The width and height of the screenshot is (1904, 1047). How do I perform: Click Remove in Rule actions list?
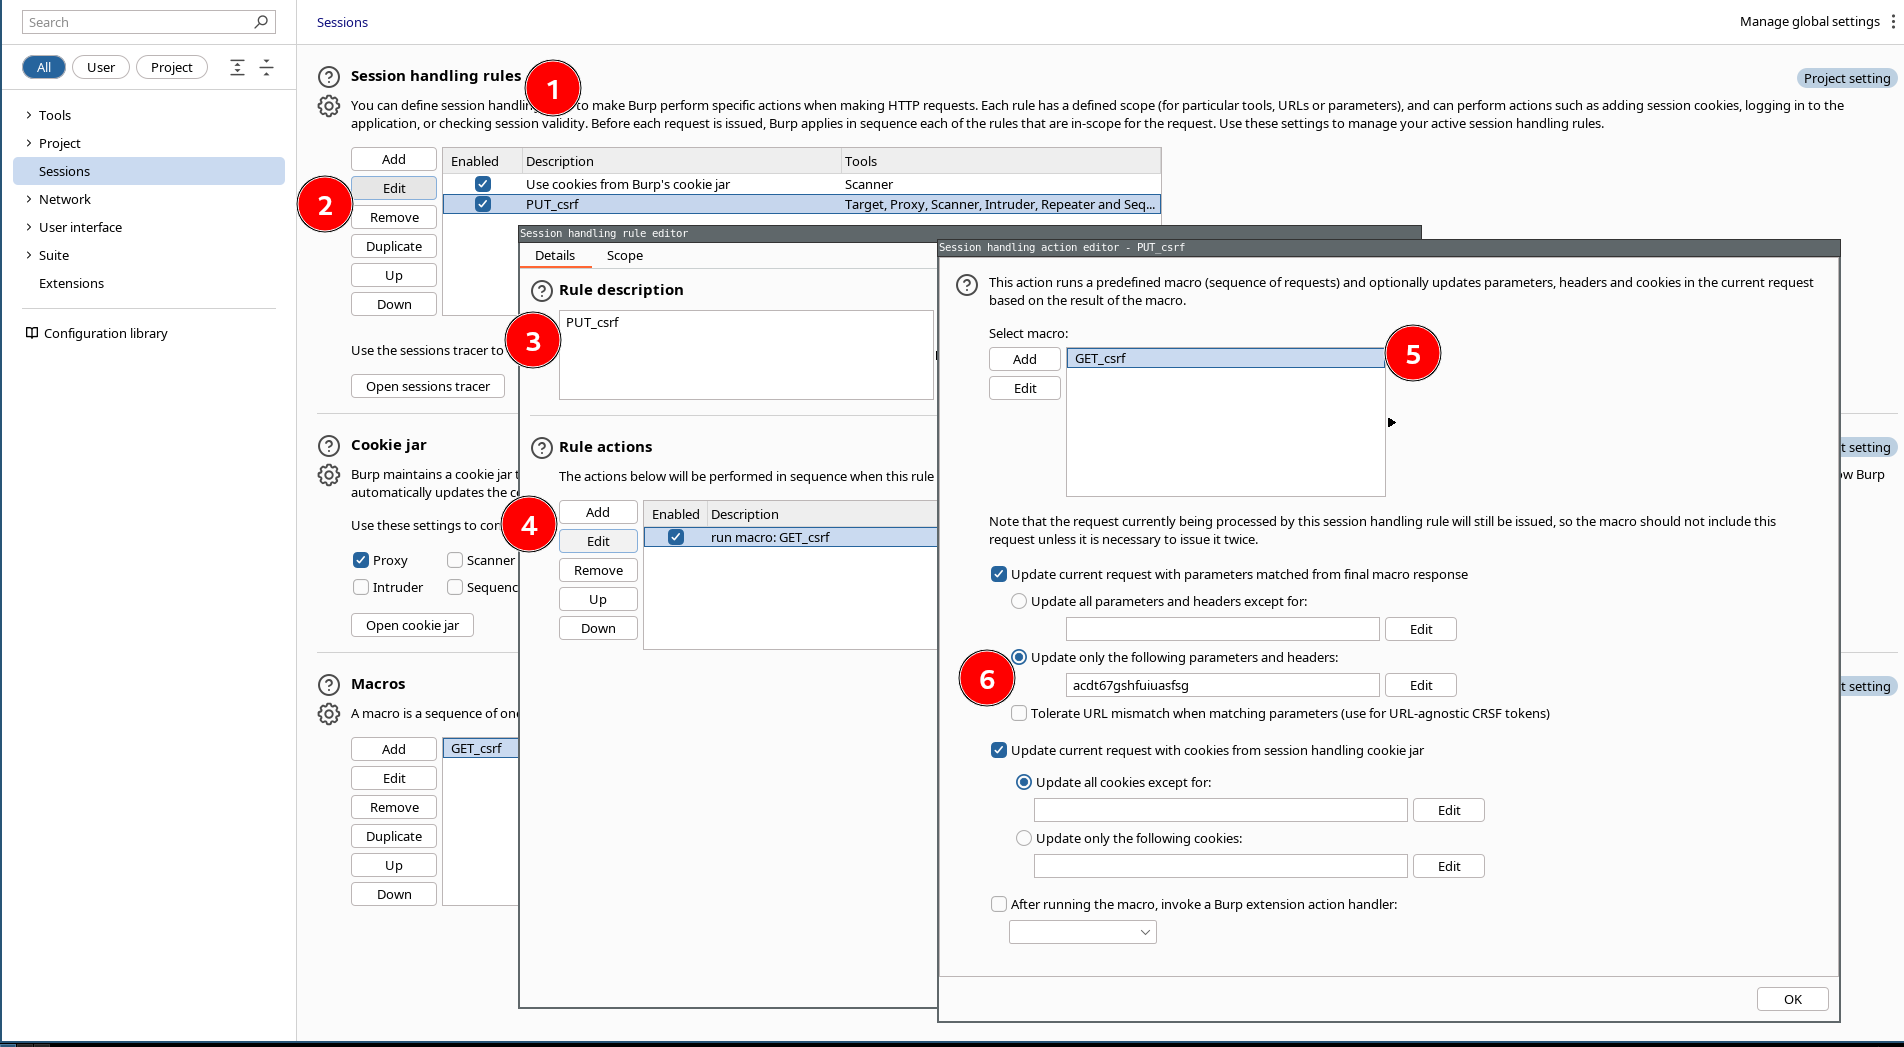point(598,570)
